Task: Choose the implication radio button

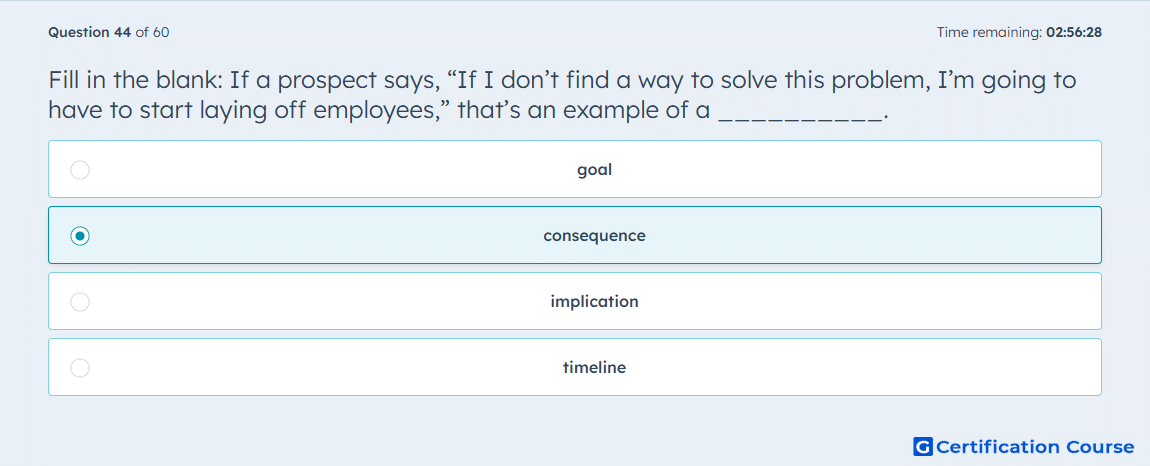Action: pos(80,302)
